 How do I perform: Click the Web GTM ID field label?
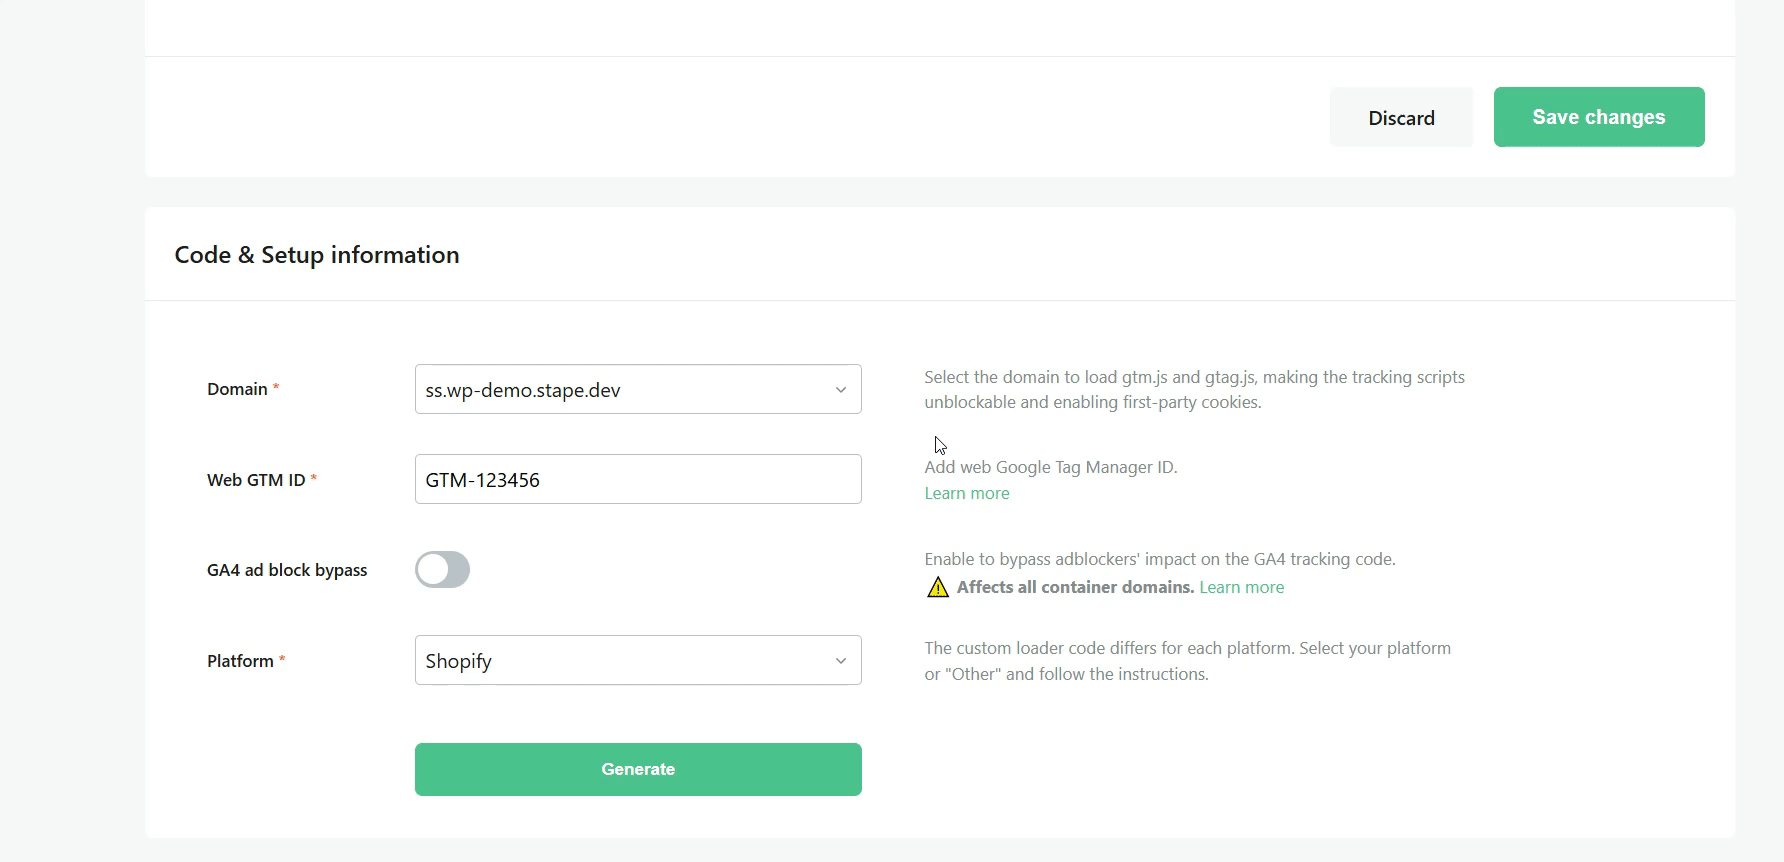(x=256, y=480)
